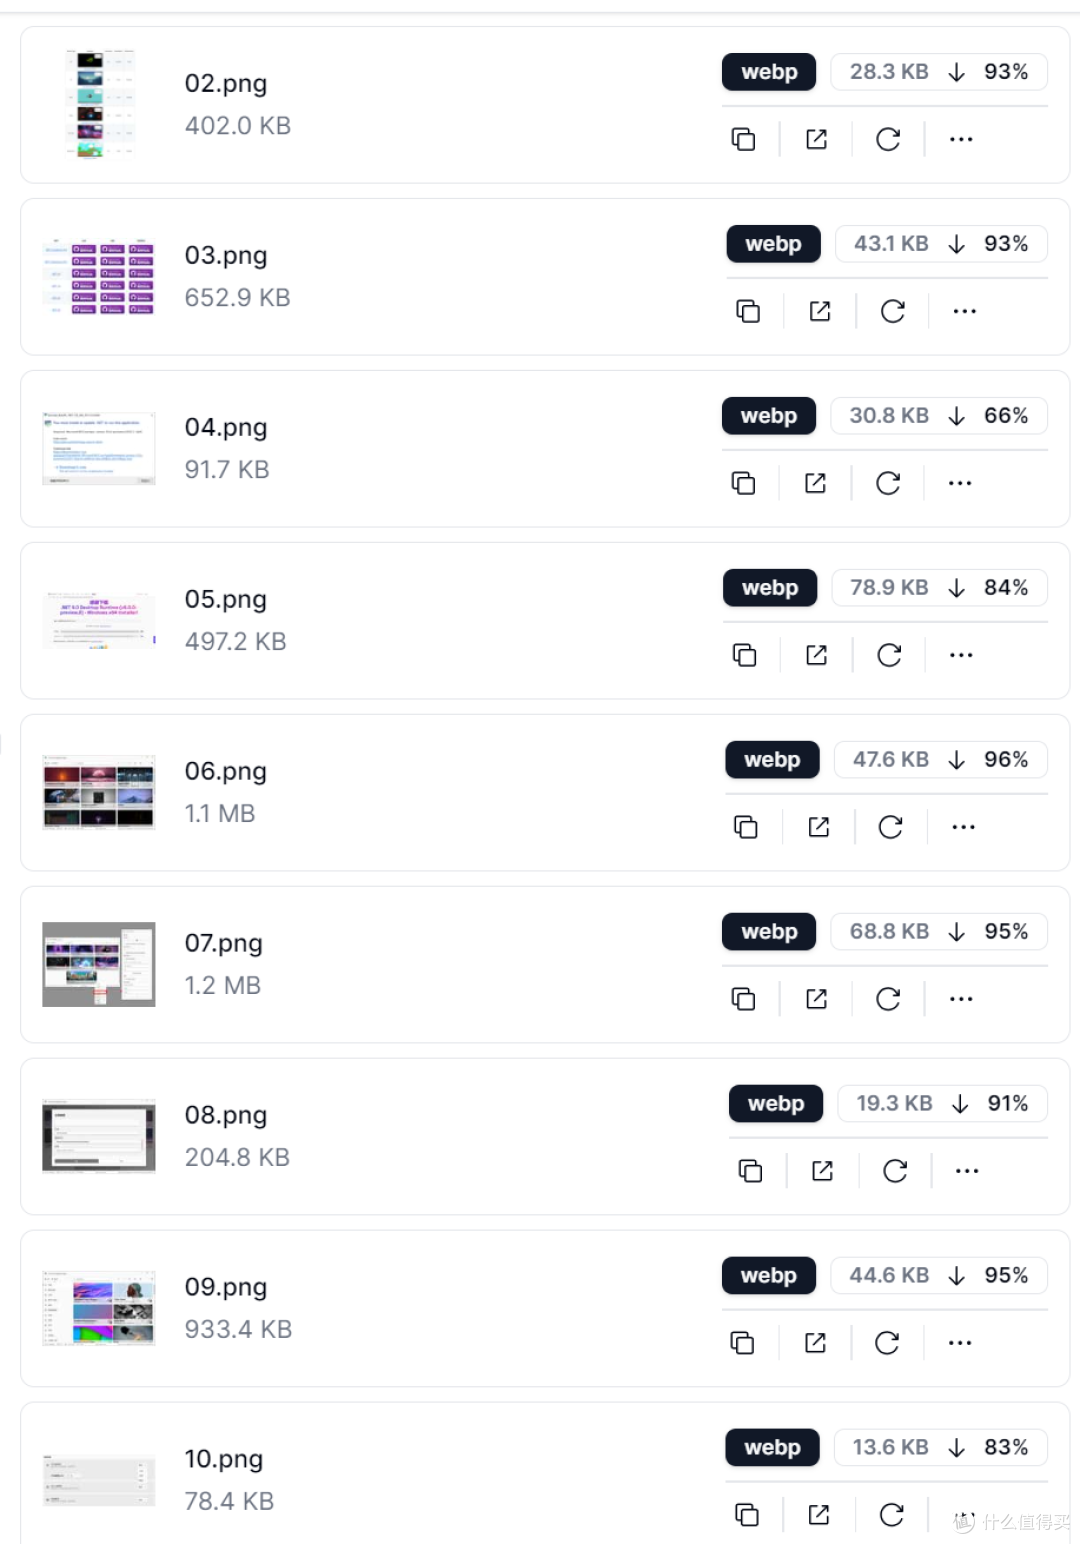Refresh conversion of 05.png
This screenshot has width=1080, height=1544.
point(889,655)
